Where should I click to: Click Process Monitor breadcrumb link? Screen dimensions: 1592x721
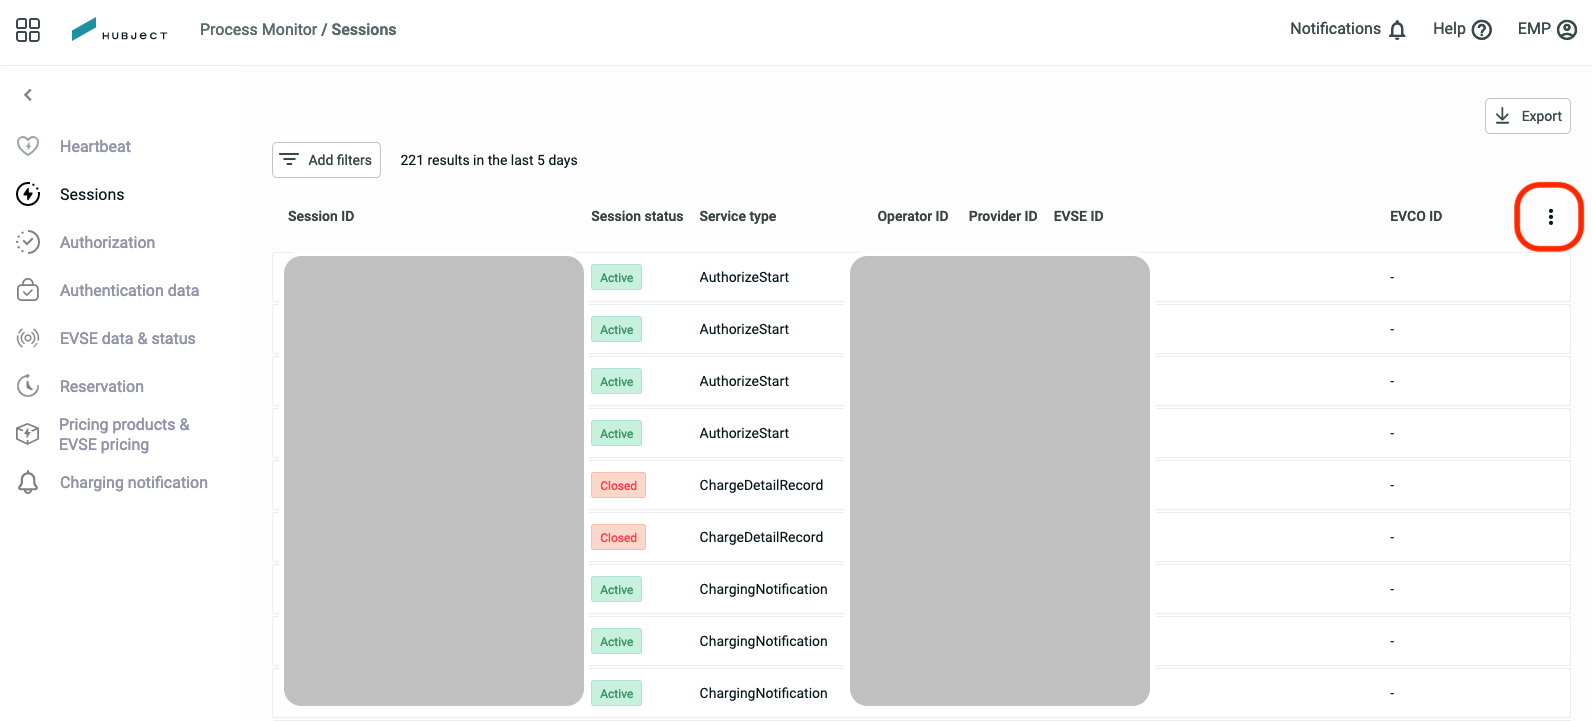point(258,30)
